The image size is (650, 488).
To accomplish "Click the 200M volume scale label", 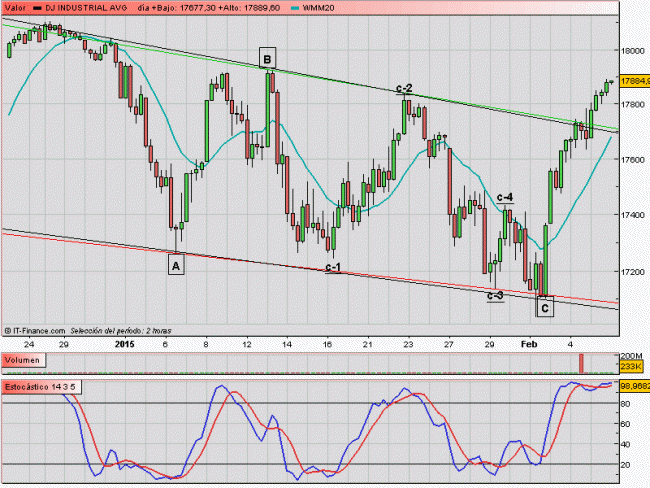I will (x=632, y=356).
